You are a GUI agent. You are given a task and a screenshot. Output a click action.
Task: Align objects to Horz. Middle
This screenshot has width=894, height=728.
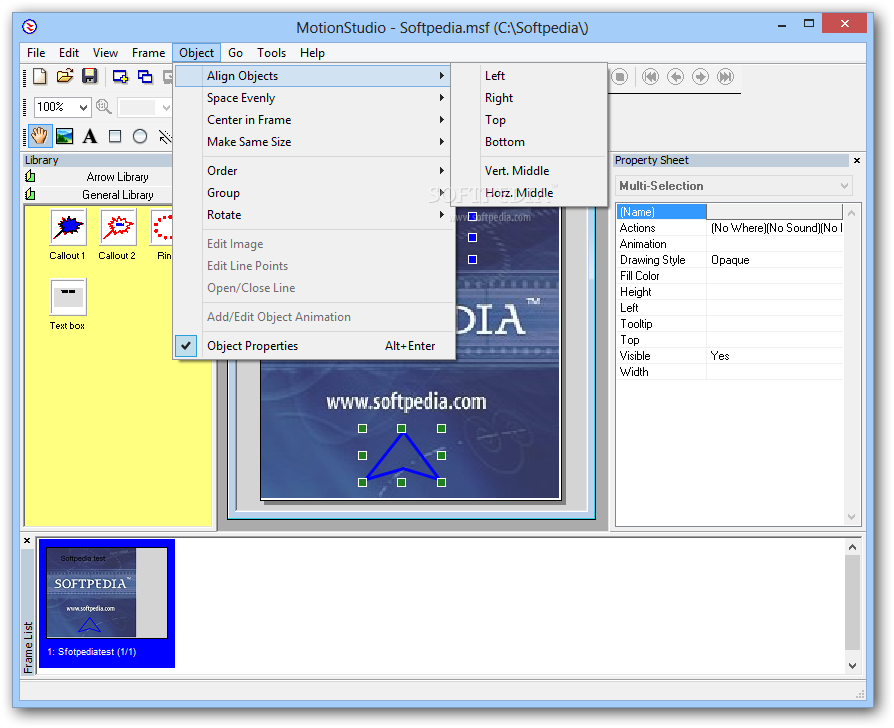point(529,193)
